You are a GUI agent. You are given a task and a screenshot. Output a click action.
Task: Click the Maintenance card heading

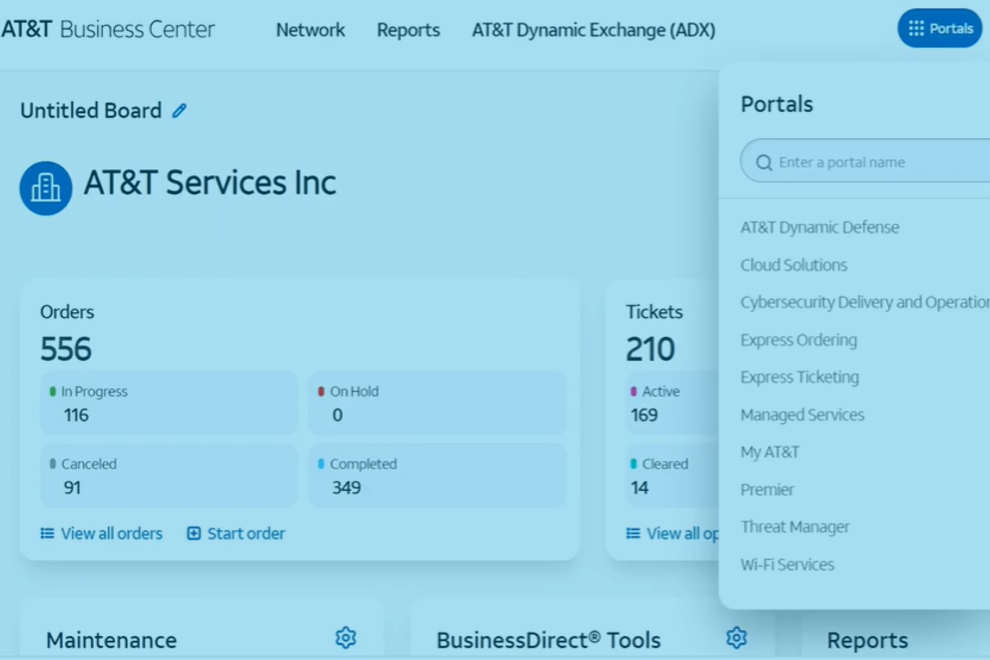[111, 640]
